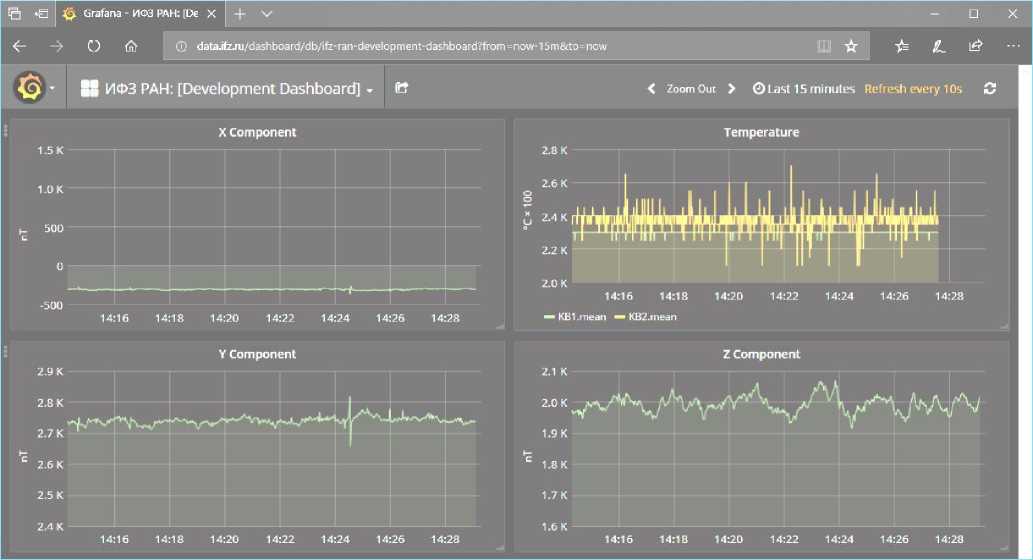Click the dashboard refresh icon
1033x560 pixels.
click(x=990, y=88)
